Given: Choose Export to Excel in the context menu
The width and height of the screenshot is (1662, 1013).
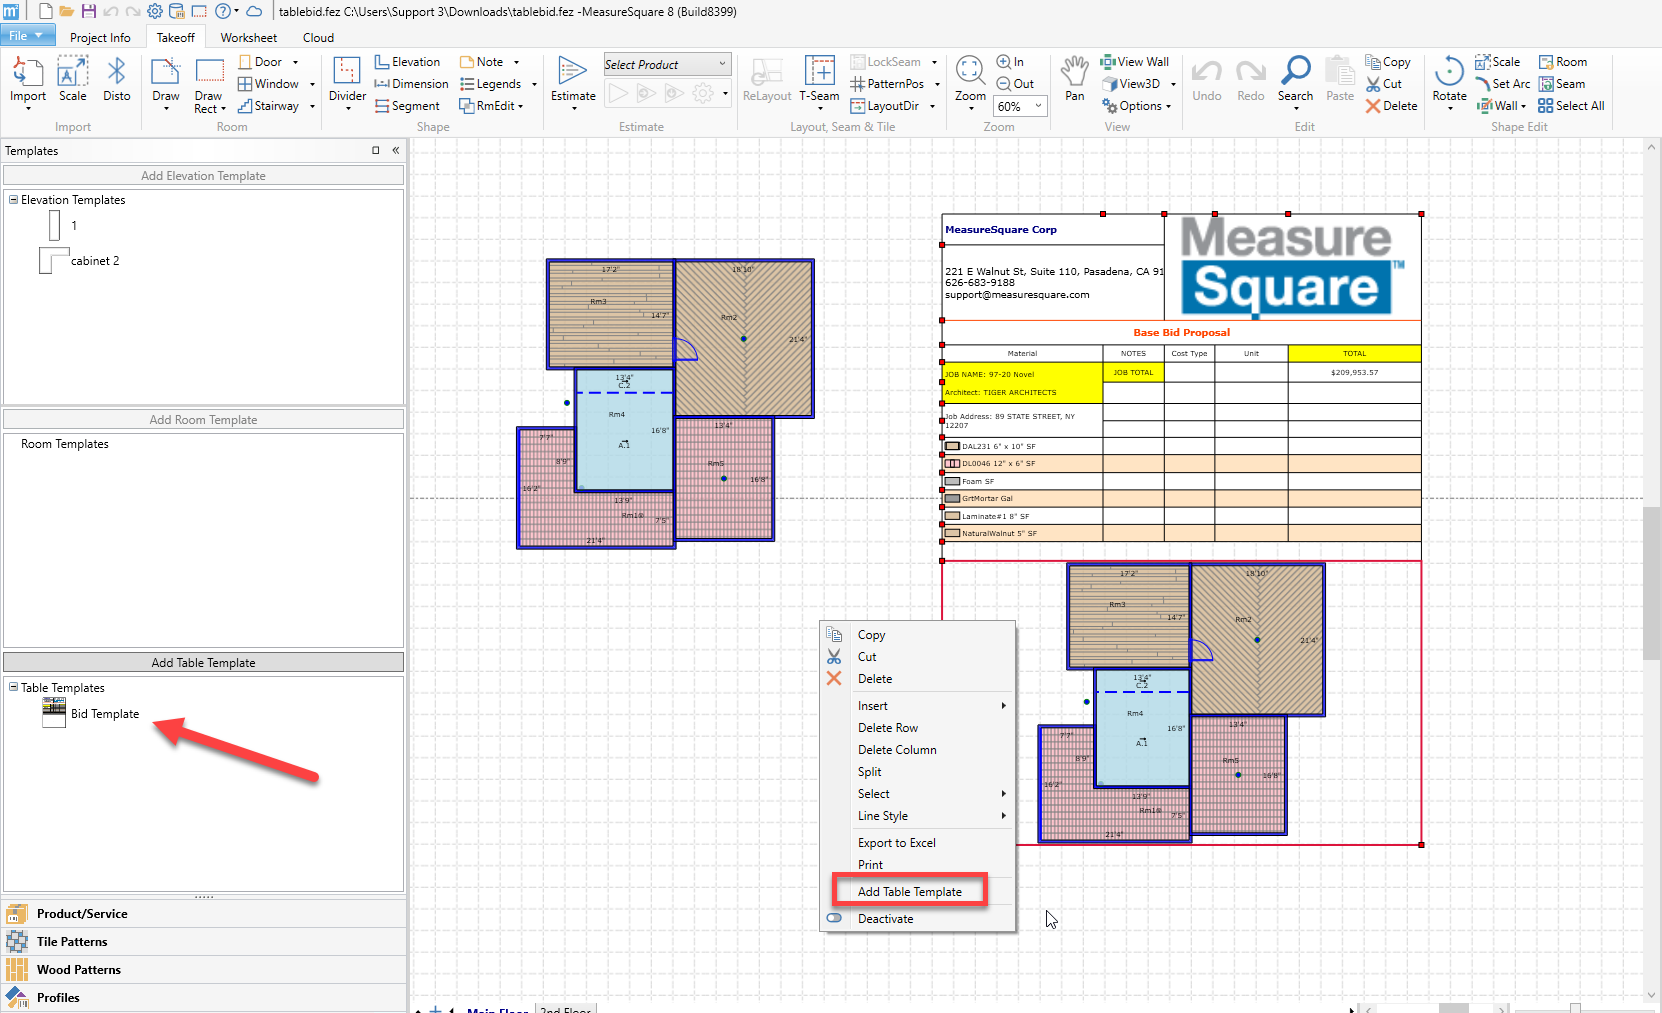Looking at the screenshot, I should pos(897,843).
